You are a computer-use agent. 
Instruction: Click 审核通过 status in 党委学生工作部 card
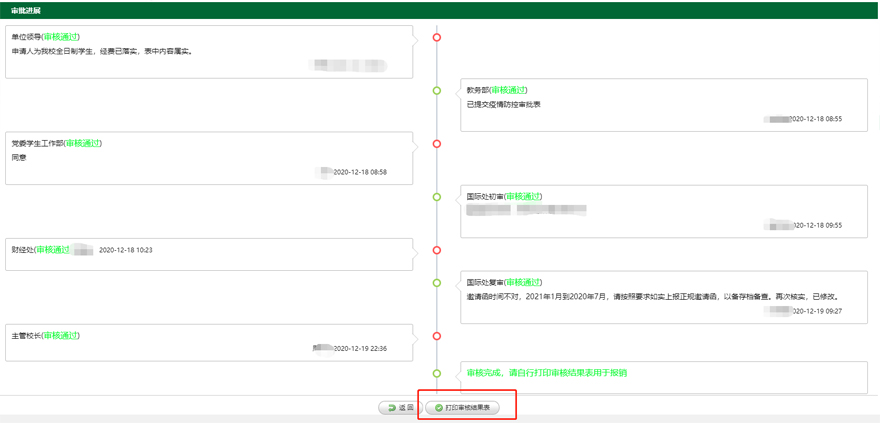tap(83, 143)
